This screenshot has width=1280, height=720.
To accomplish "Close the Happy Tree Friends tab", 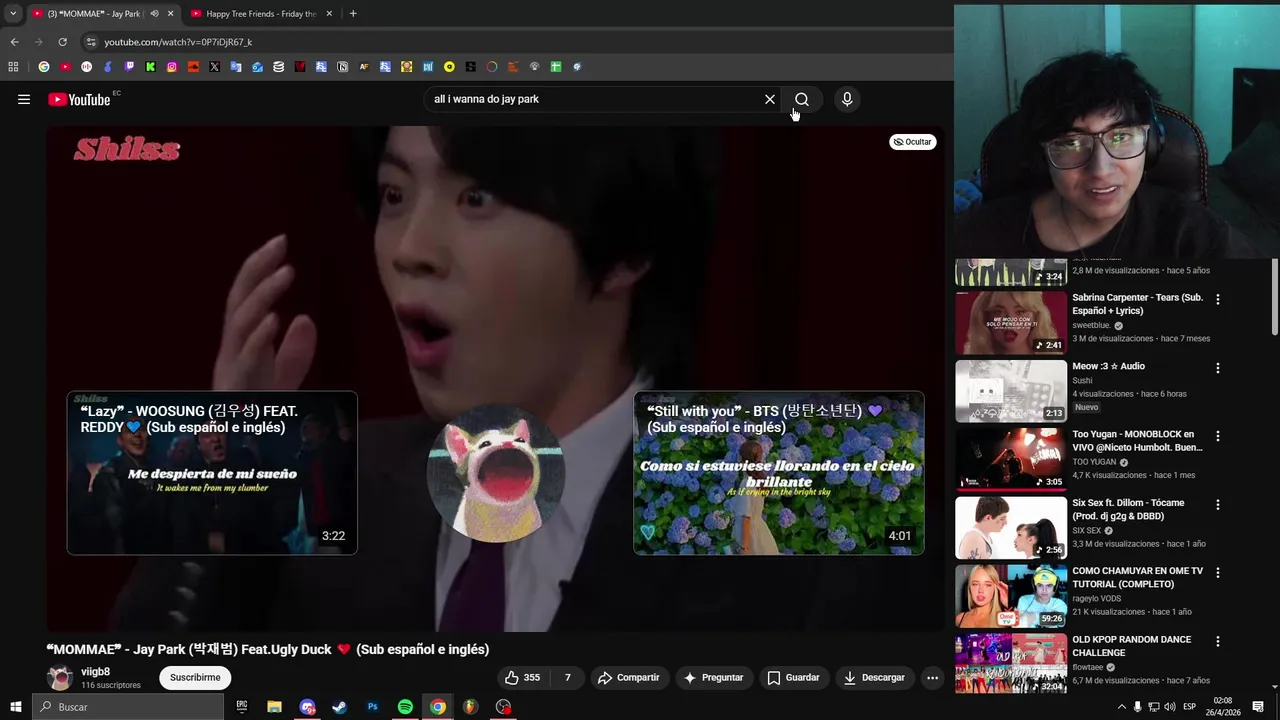I will point(329,14).
